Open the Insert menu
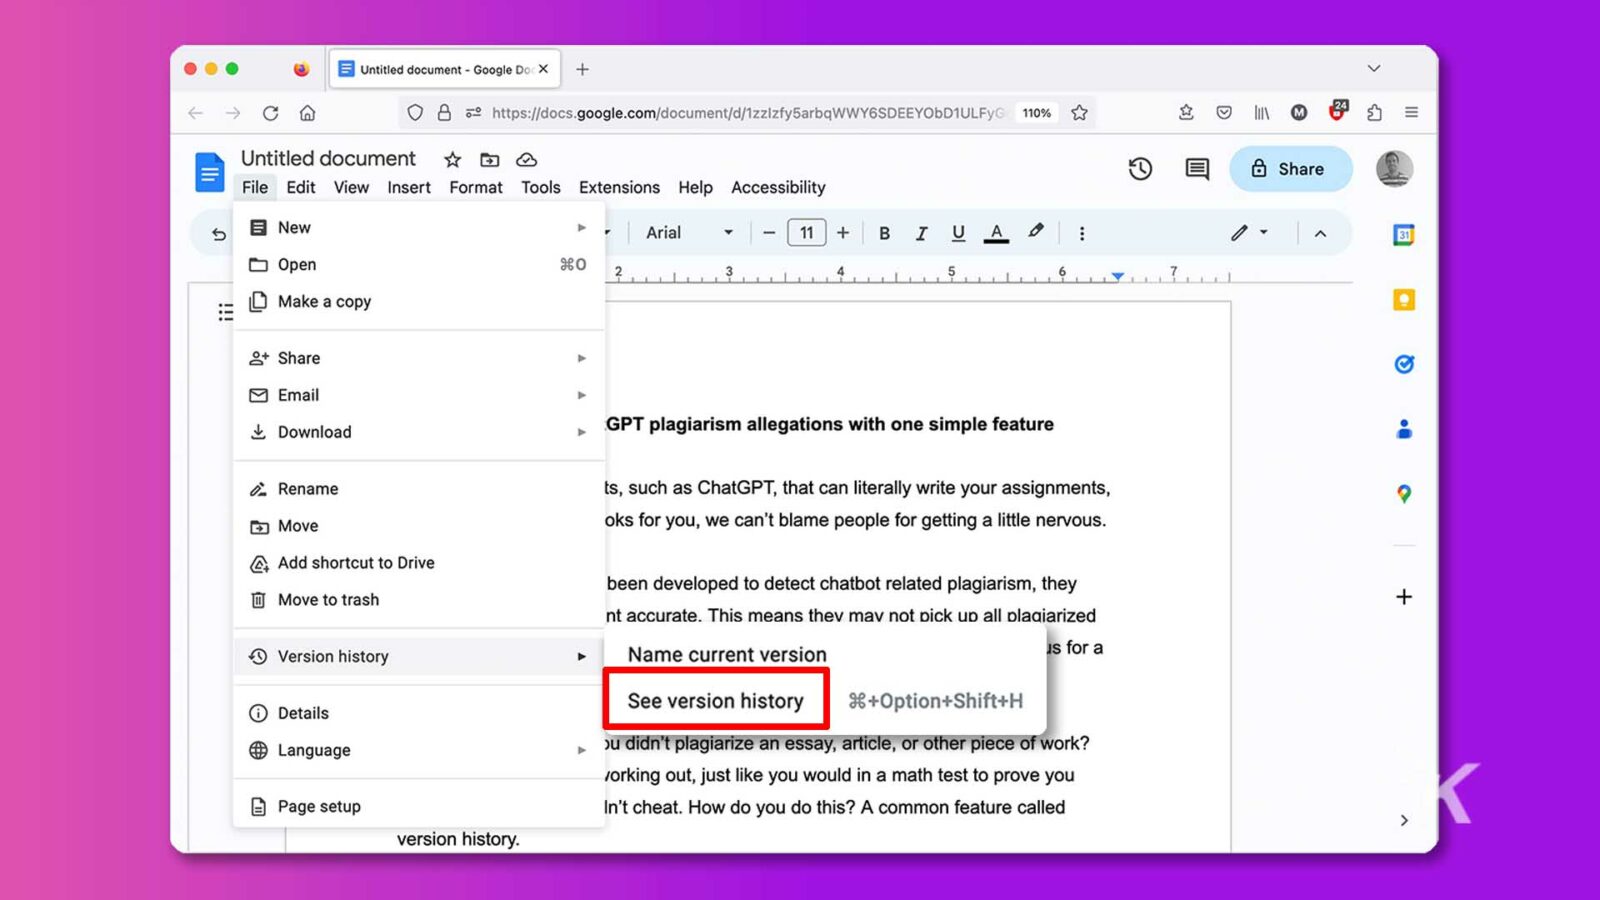Image resolution: width=1600 pixels, height=900 pixels. 409,187
